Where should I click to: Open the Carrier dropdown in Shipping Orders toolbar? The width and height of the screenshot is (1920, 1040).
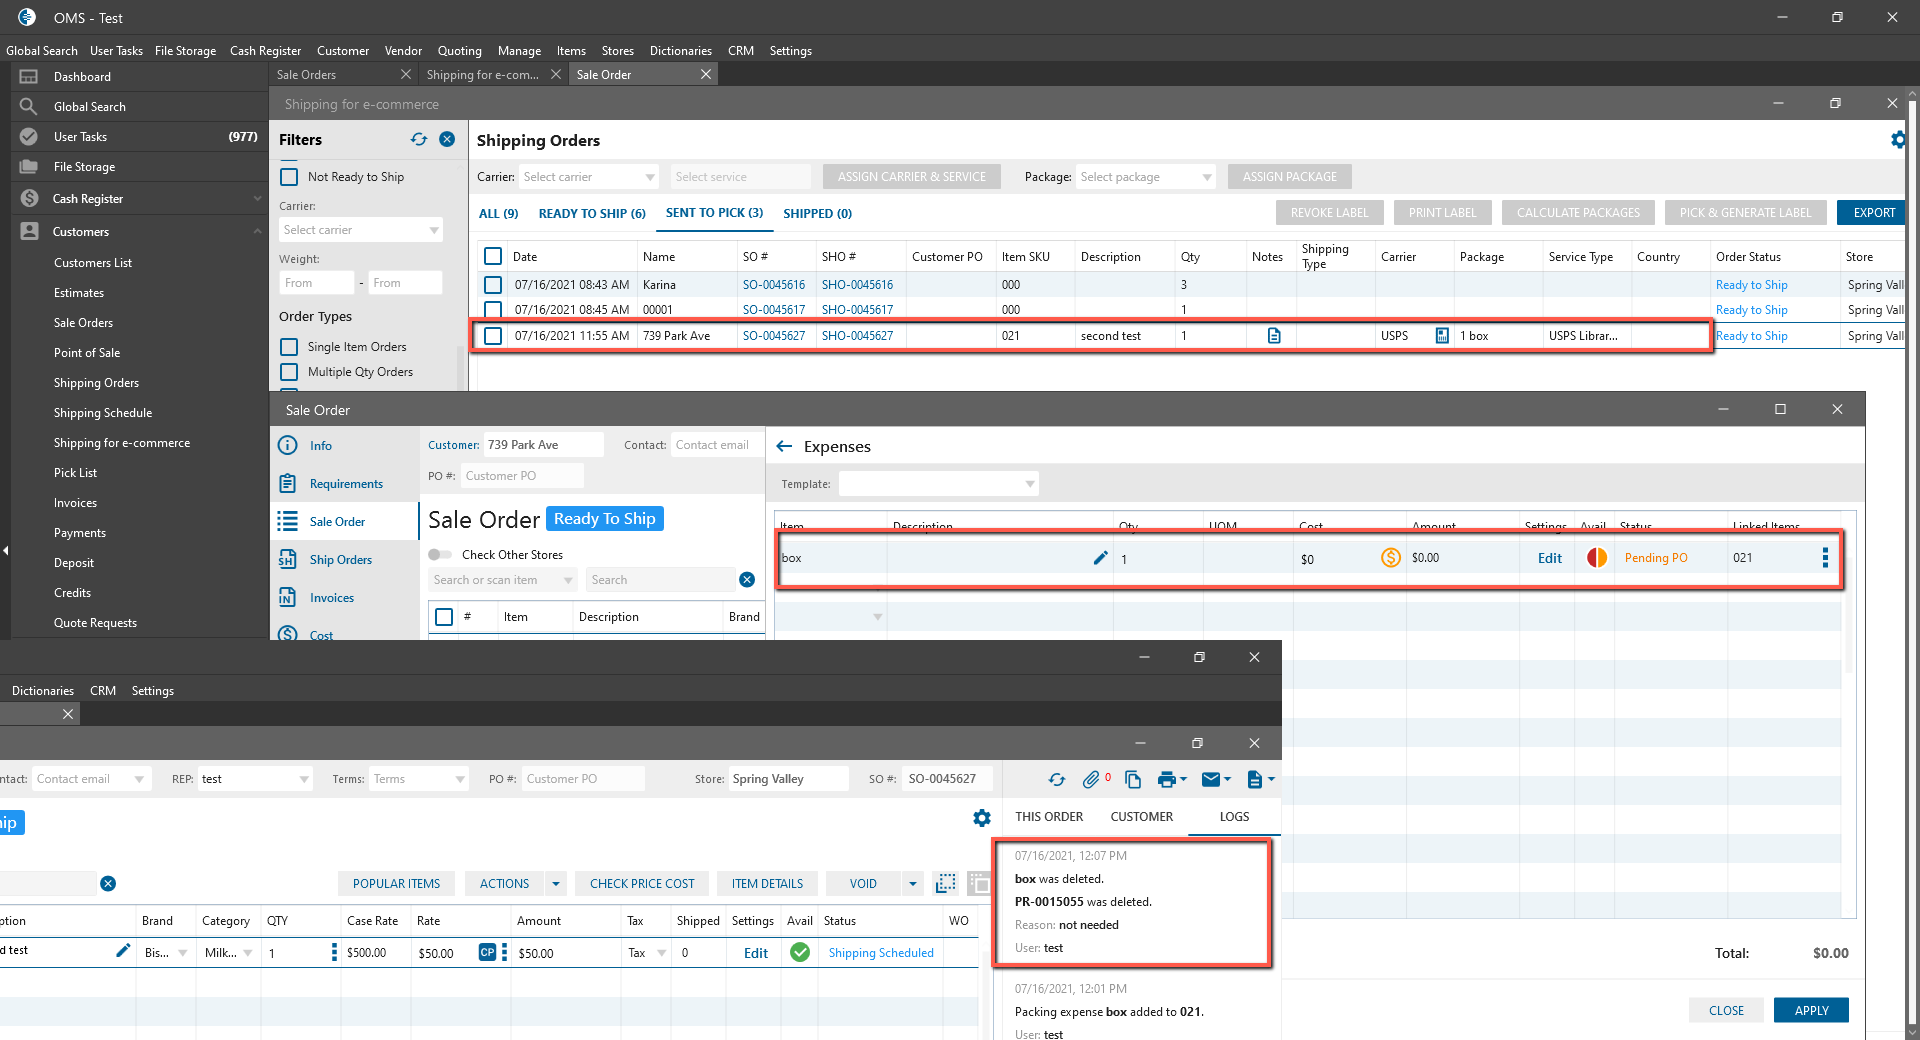(x=588, y=177)
